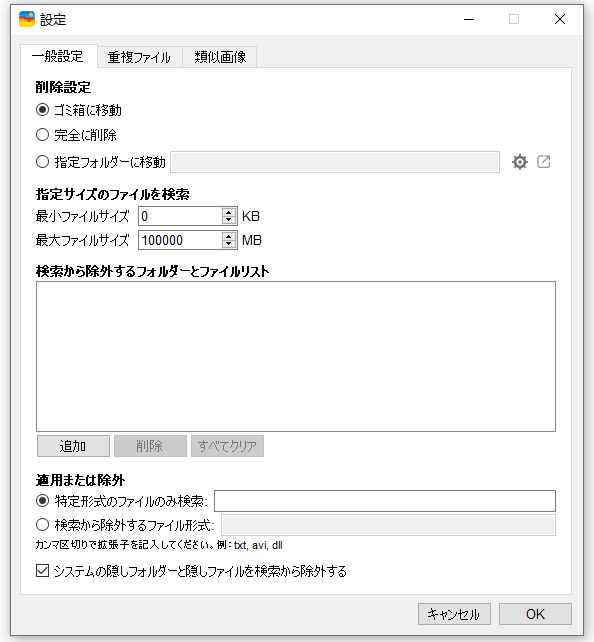Click the キャンセル button

pyautogui.click(x=454, y=614)
